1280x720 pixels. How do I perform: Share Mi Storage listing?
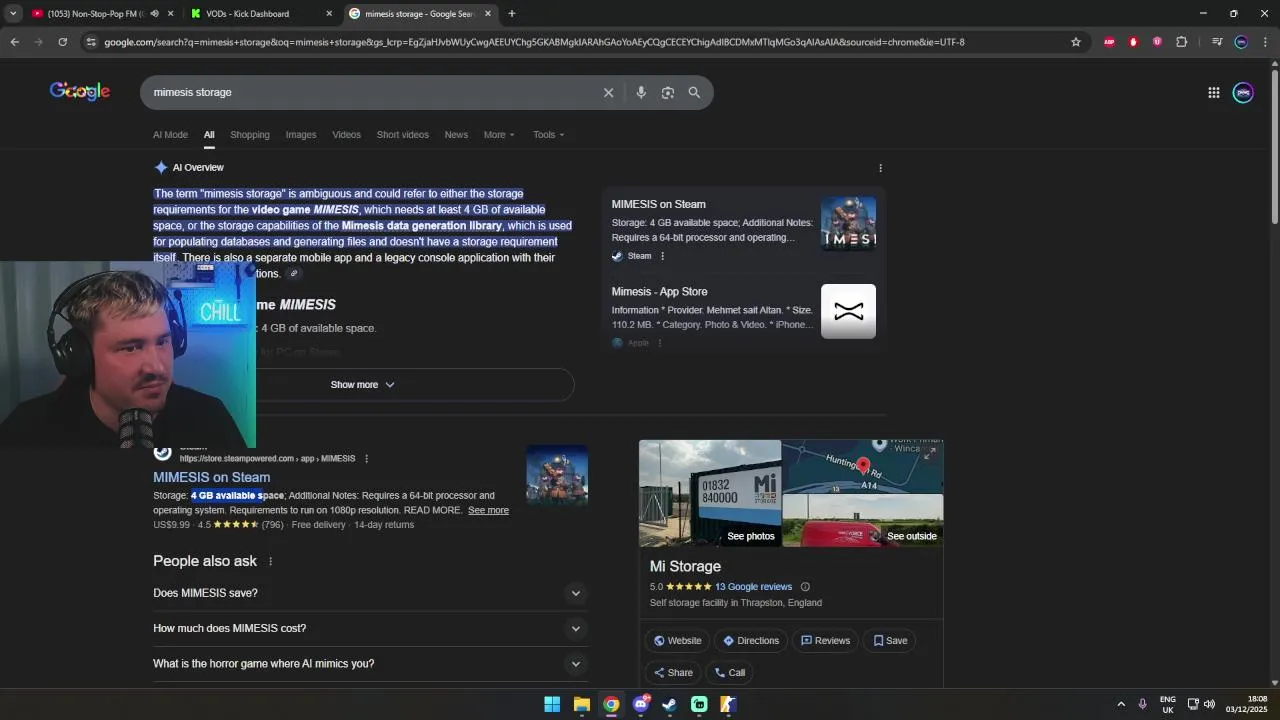pos(673,673)
